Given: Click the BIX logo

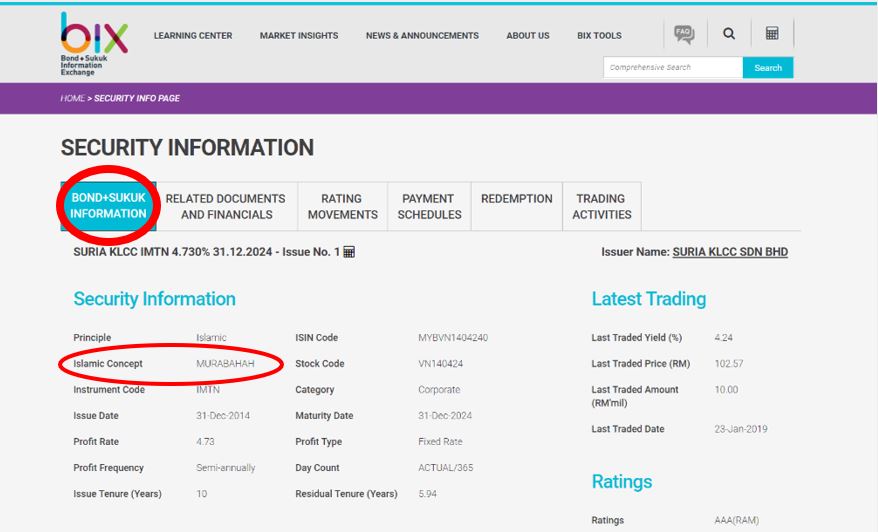Looking at the screenshot, I should (x=94, y=44).
